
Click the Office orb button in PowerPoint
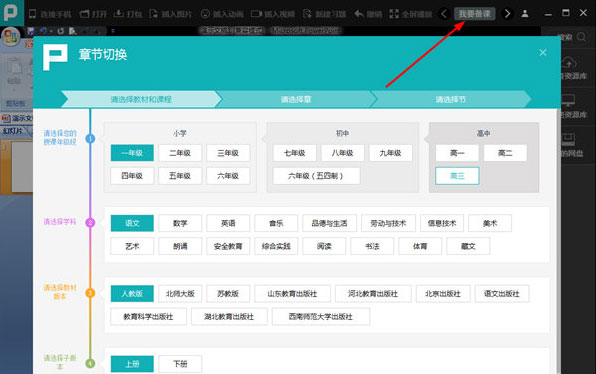point(11,37)
